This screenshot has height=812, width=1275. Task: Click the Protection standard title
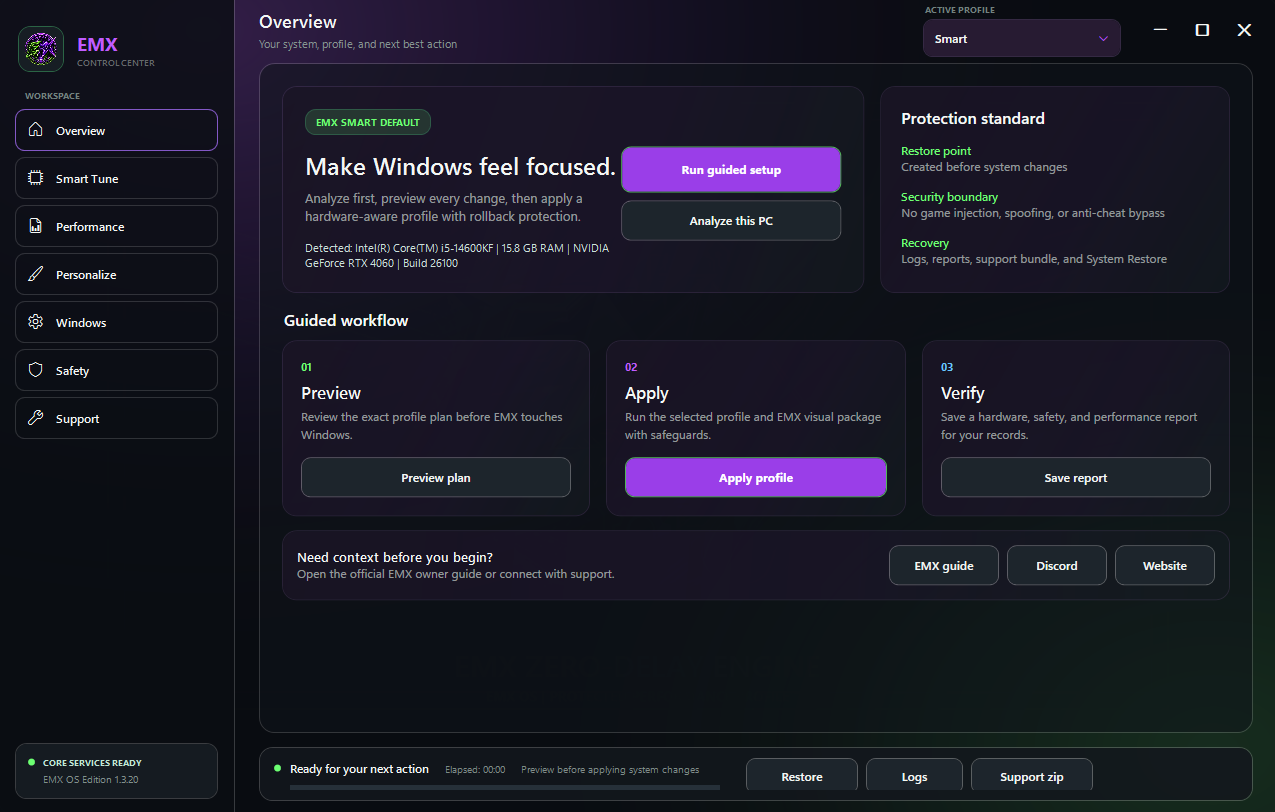(973, 118)
